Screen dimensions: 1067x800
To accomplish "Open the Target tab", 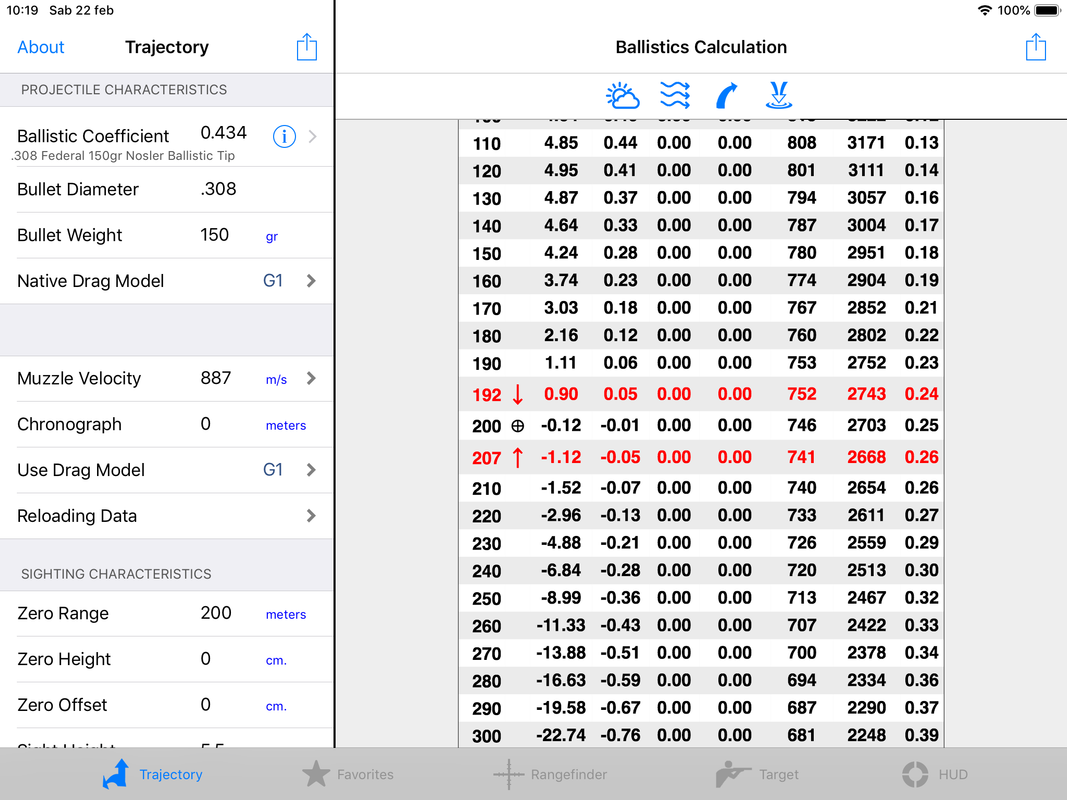I will 756,774.
